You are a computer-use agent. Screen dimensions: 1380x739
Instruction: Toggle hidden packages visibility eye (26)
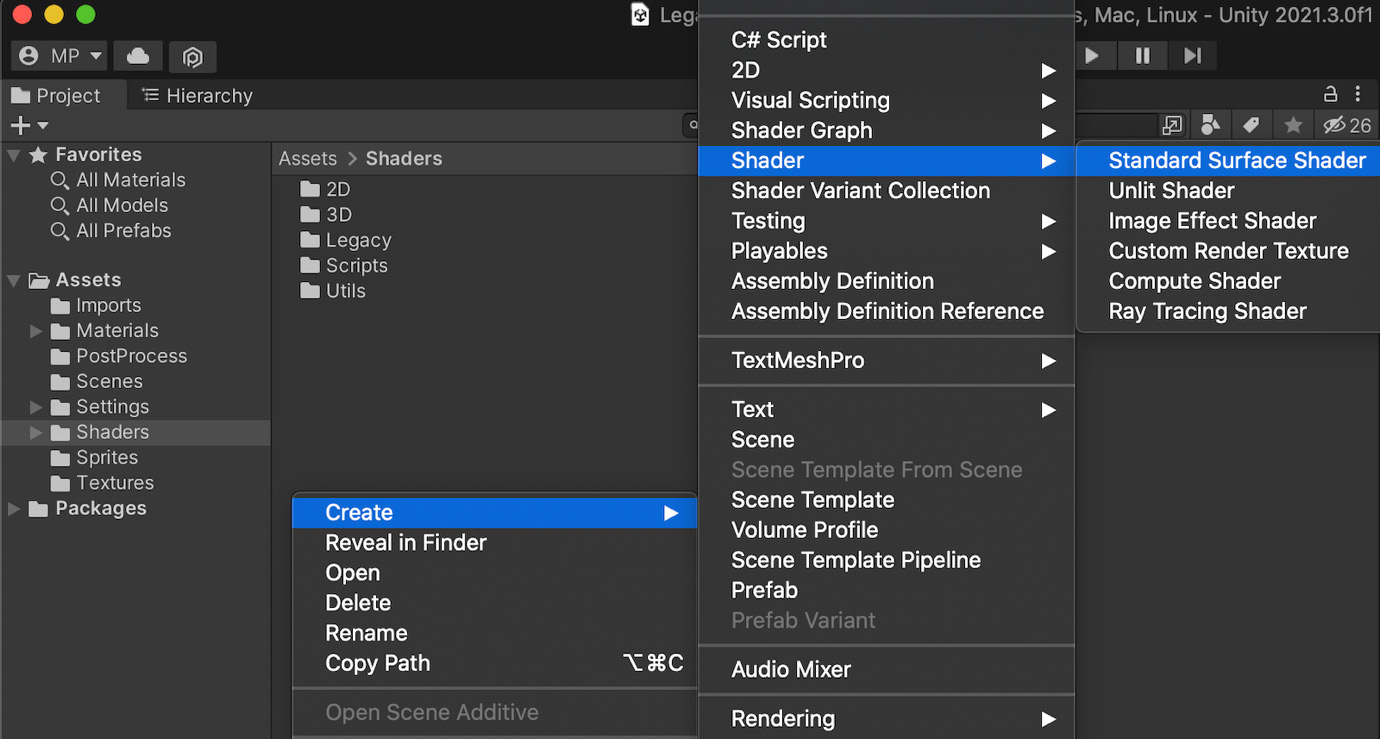[1346, 125]
